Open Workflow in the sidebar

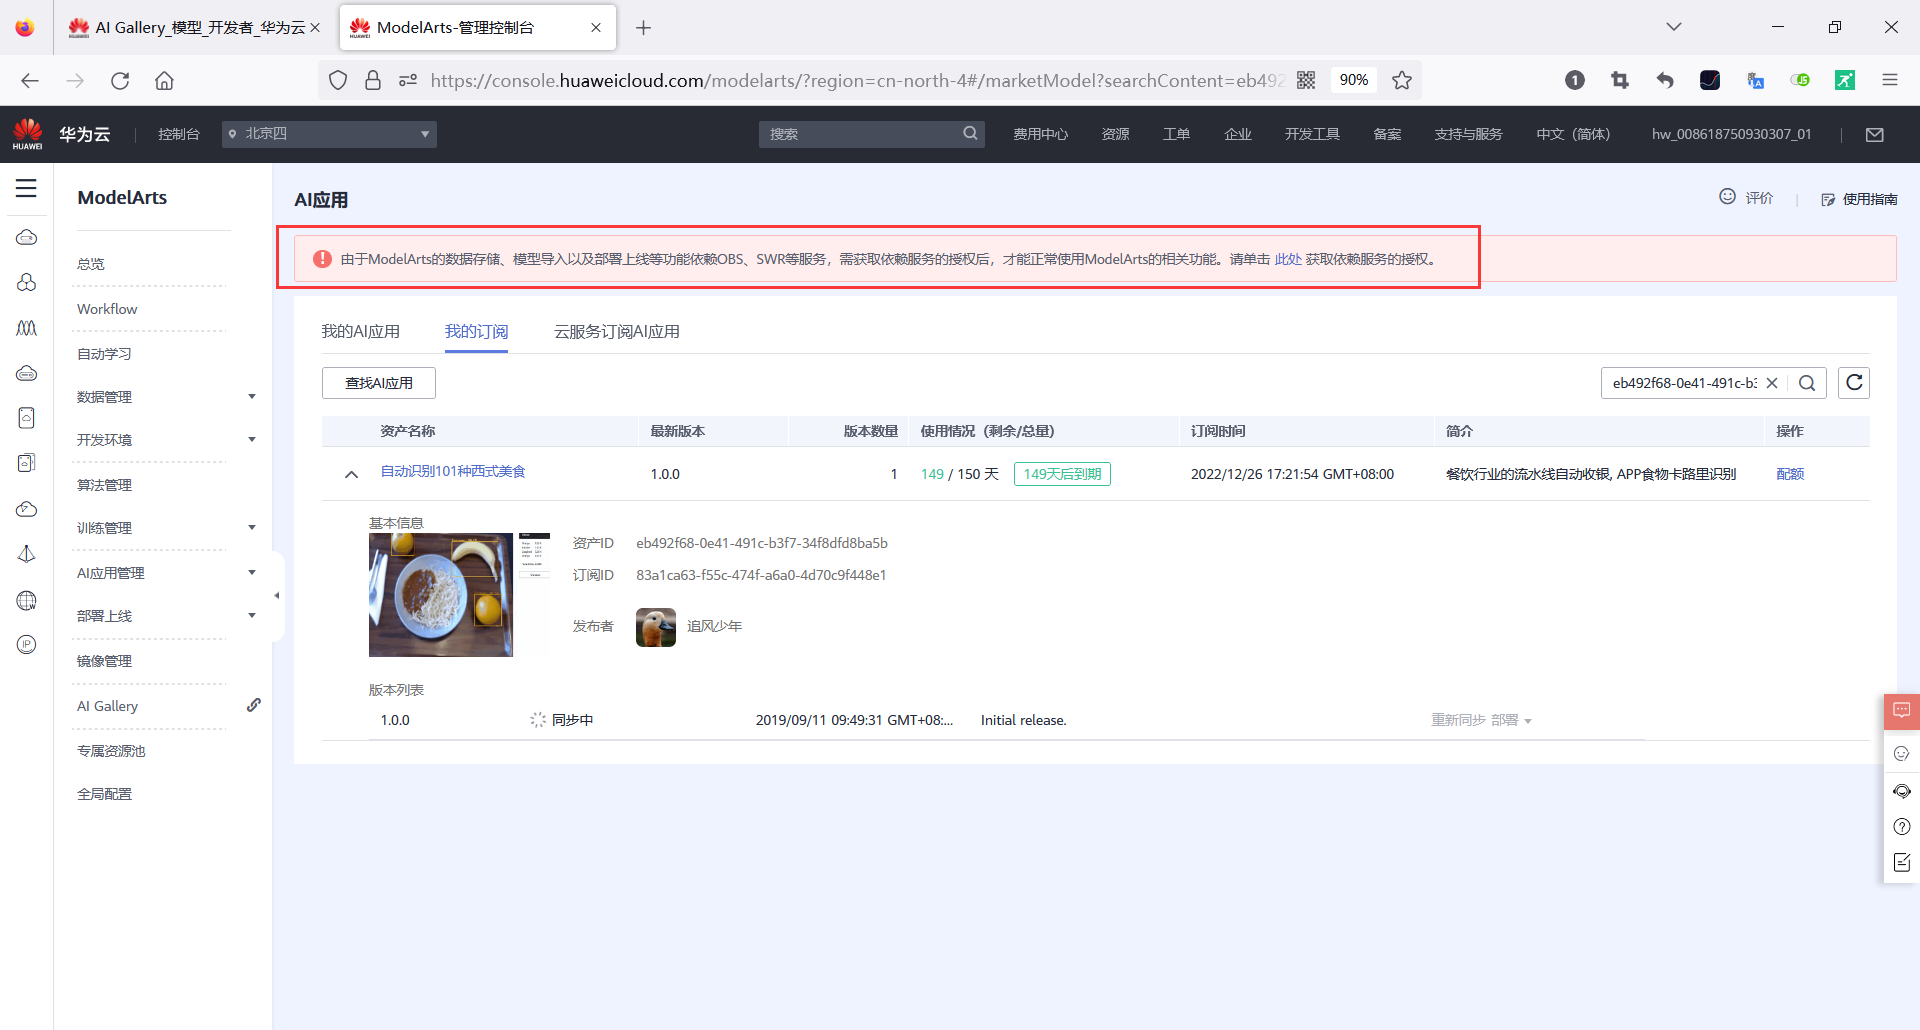coord(107,309)
